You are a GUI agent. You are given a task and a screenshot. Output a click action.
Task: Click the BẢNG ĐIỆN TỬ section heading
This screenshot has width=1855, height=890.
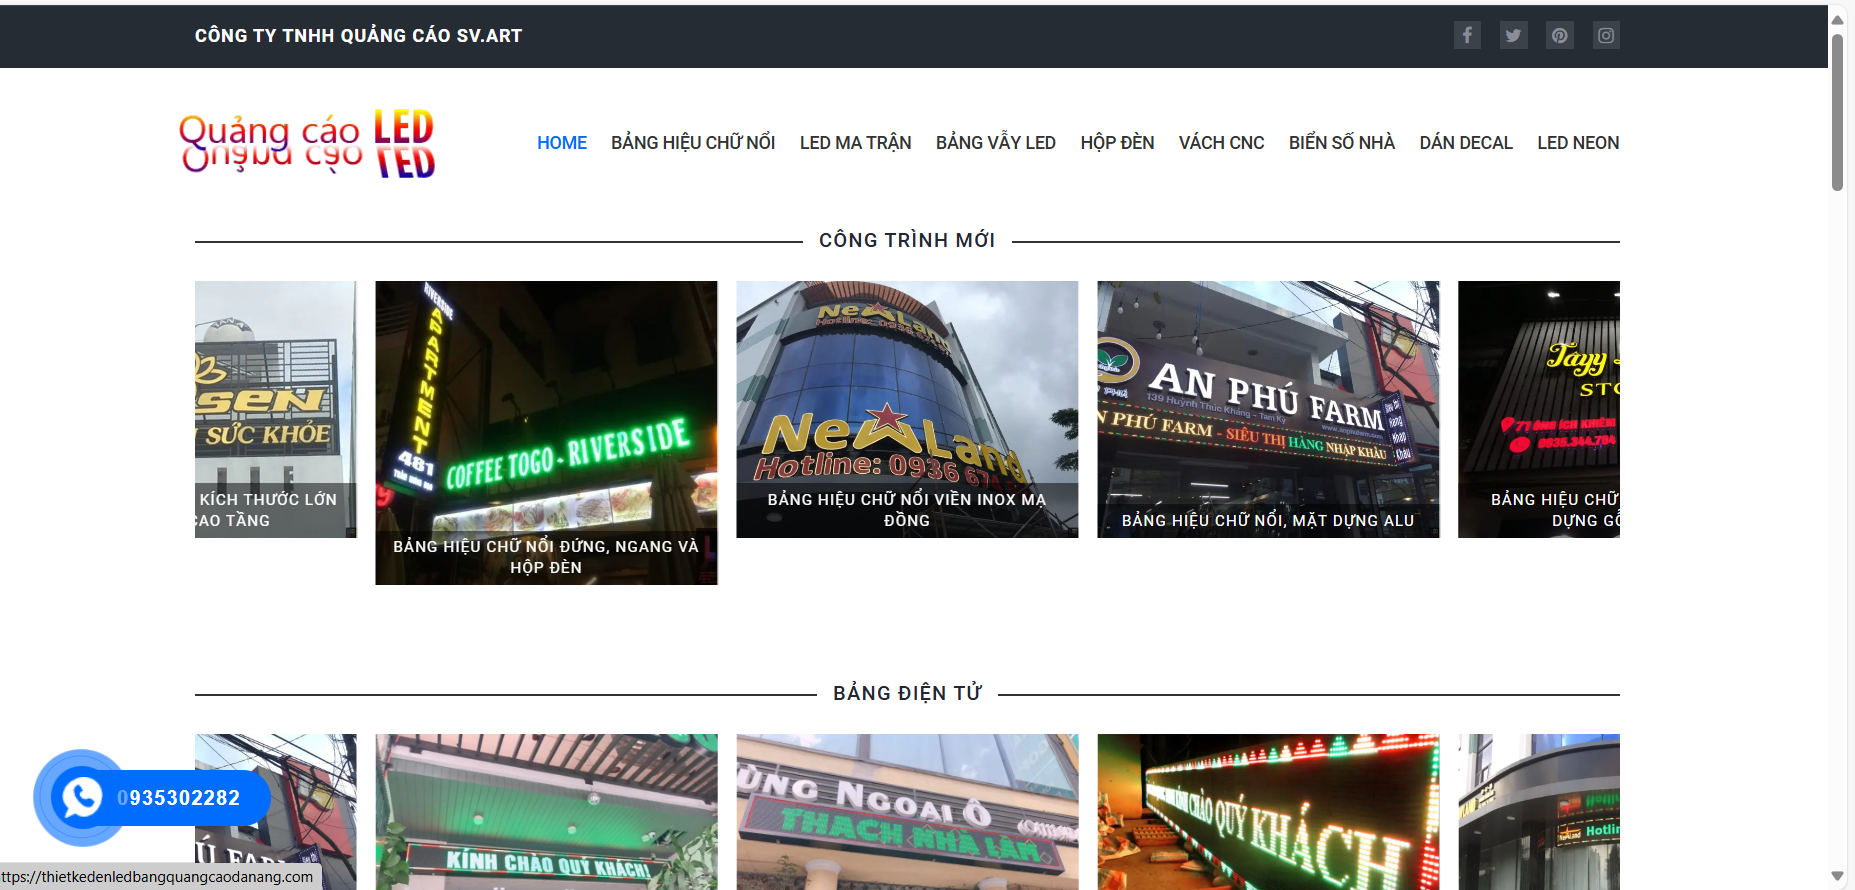(907, 693)
